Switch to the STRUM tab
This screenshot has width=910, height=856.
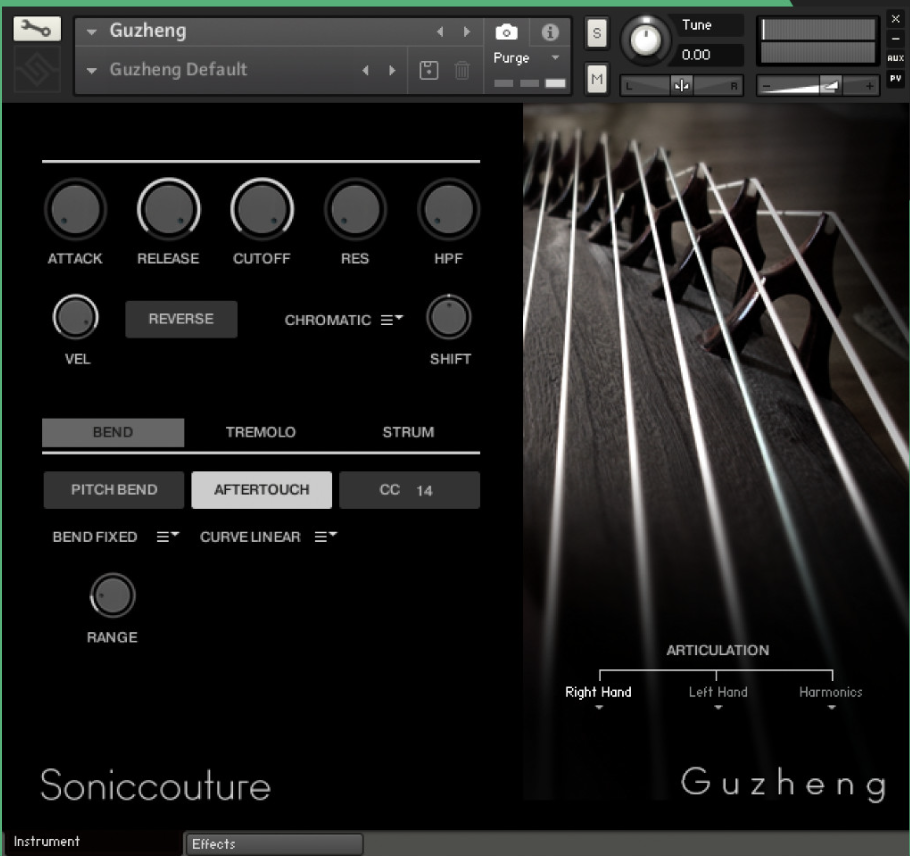(x=408, y=432)
